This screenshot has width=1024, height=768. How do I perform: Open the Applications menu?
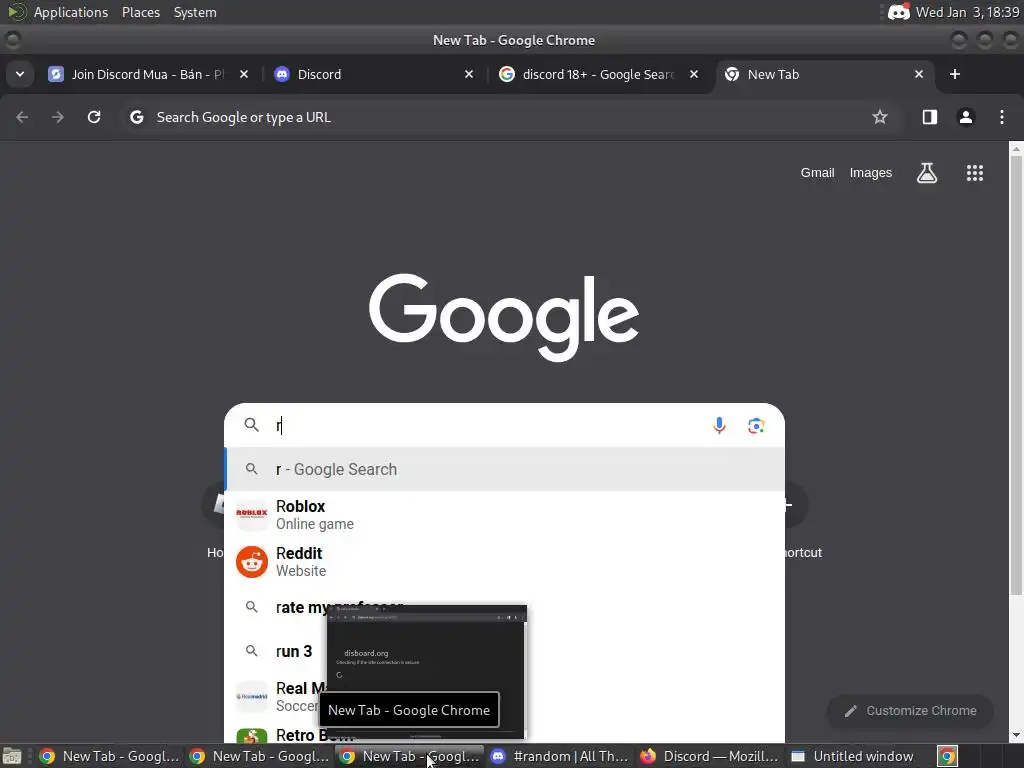pyautogui.click(x=71, y=12)
